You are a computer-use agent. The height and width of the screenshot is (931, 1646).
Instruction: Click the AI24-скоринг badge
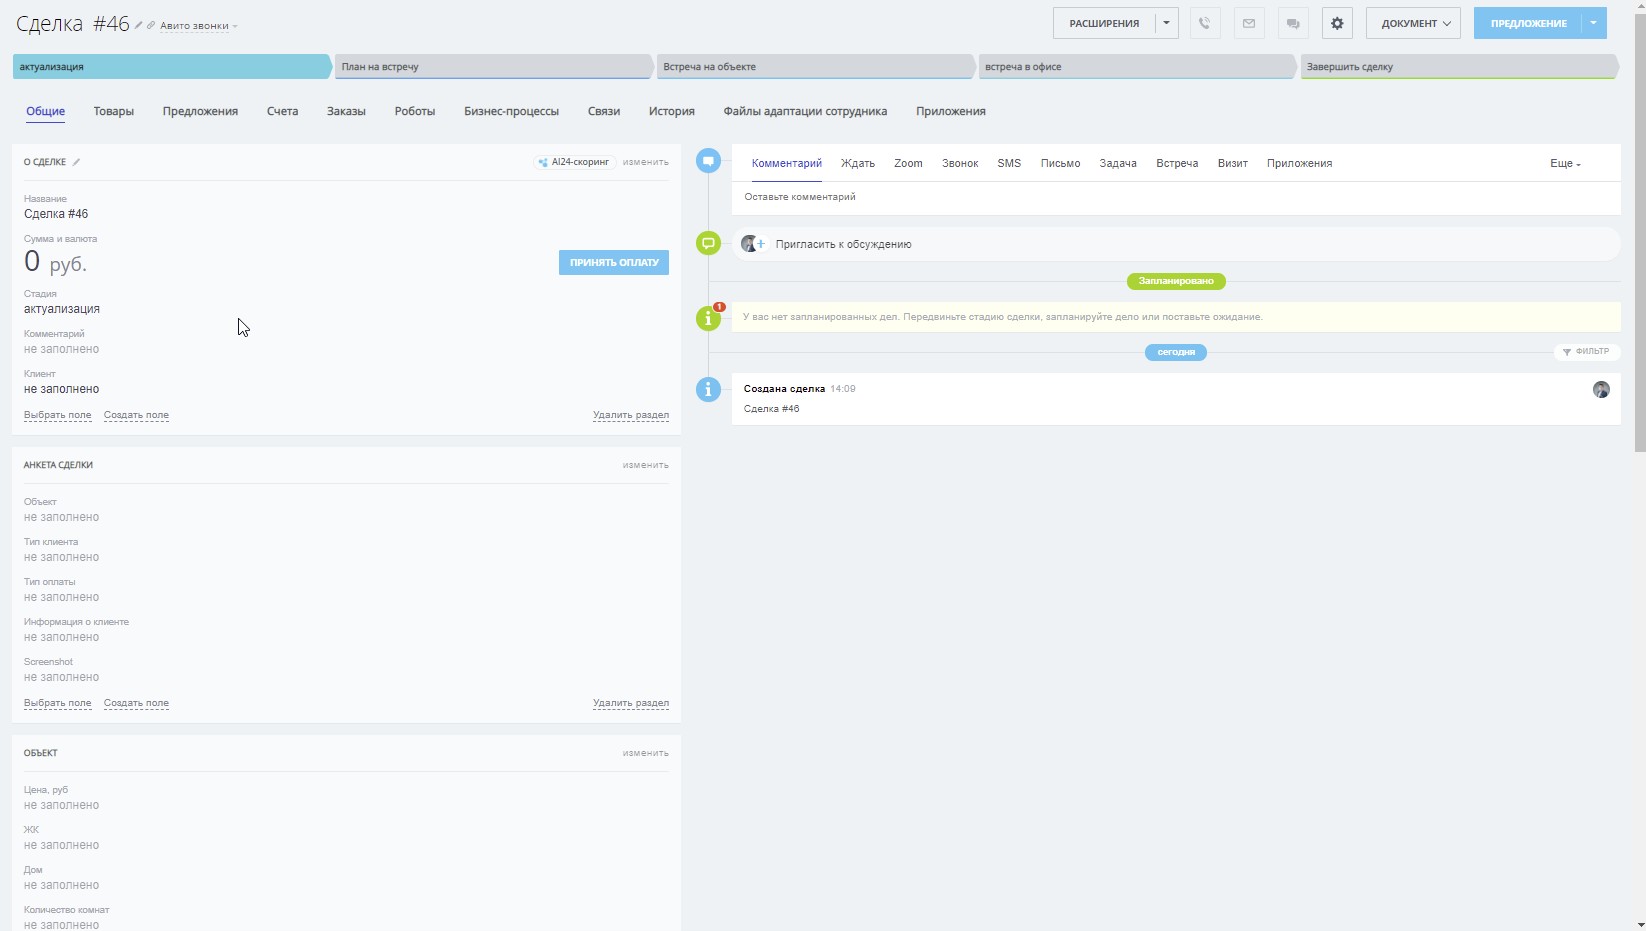coord(574,162)
